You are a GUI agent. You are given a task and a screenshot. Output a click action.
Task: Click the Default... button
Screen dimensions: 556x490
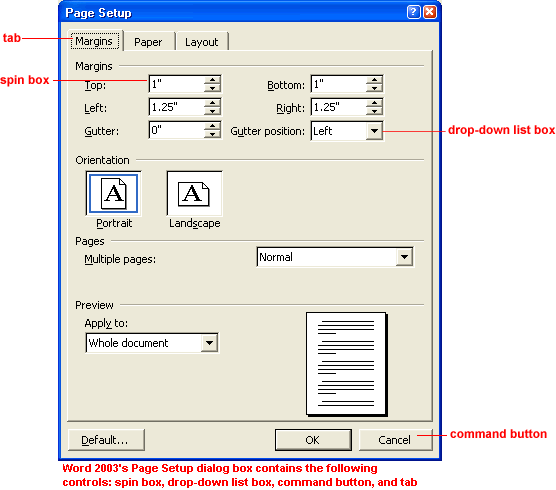pos(106,440)
